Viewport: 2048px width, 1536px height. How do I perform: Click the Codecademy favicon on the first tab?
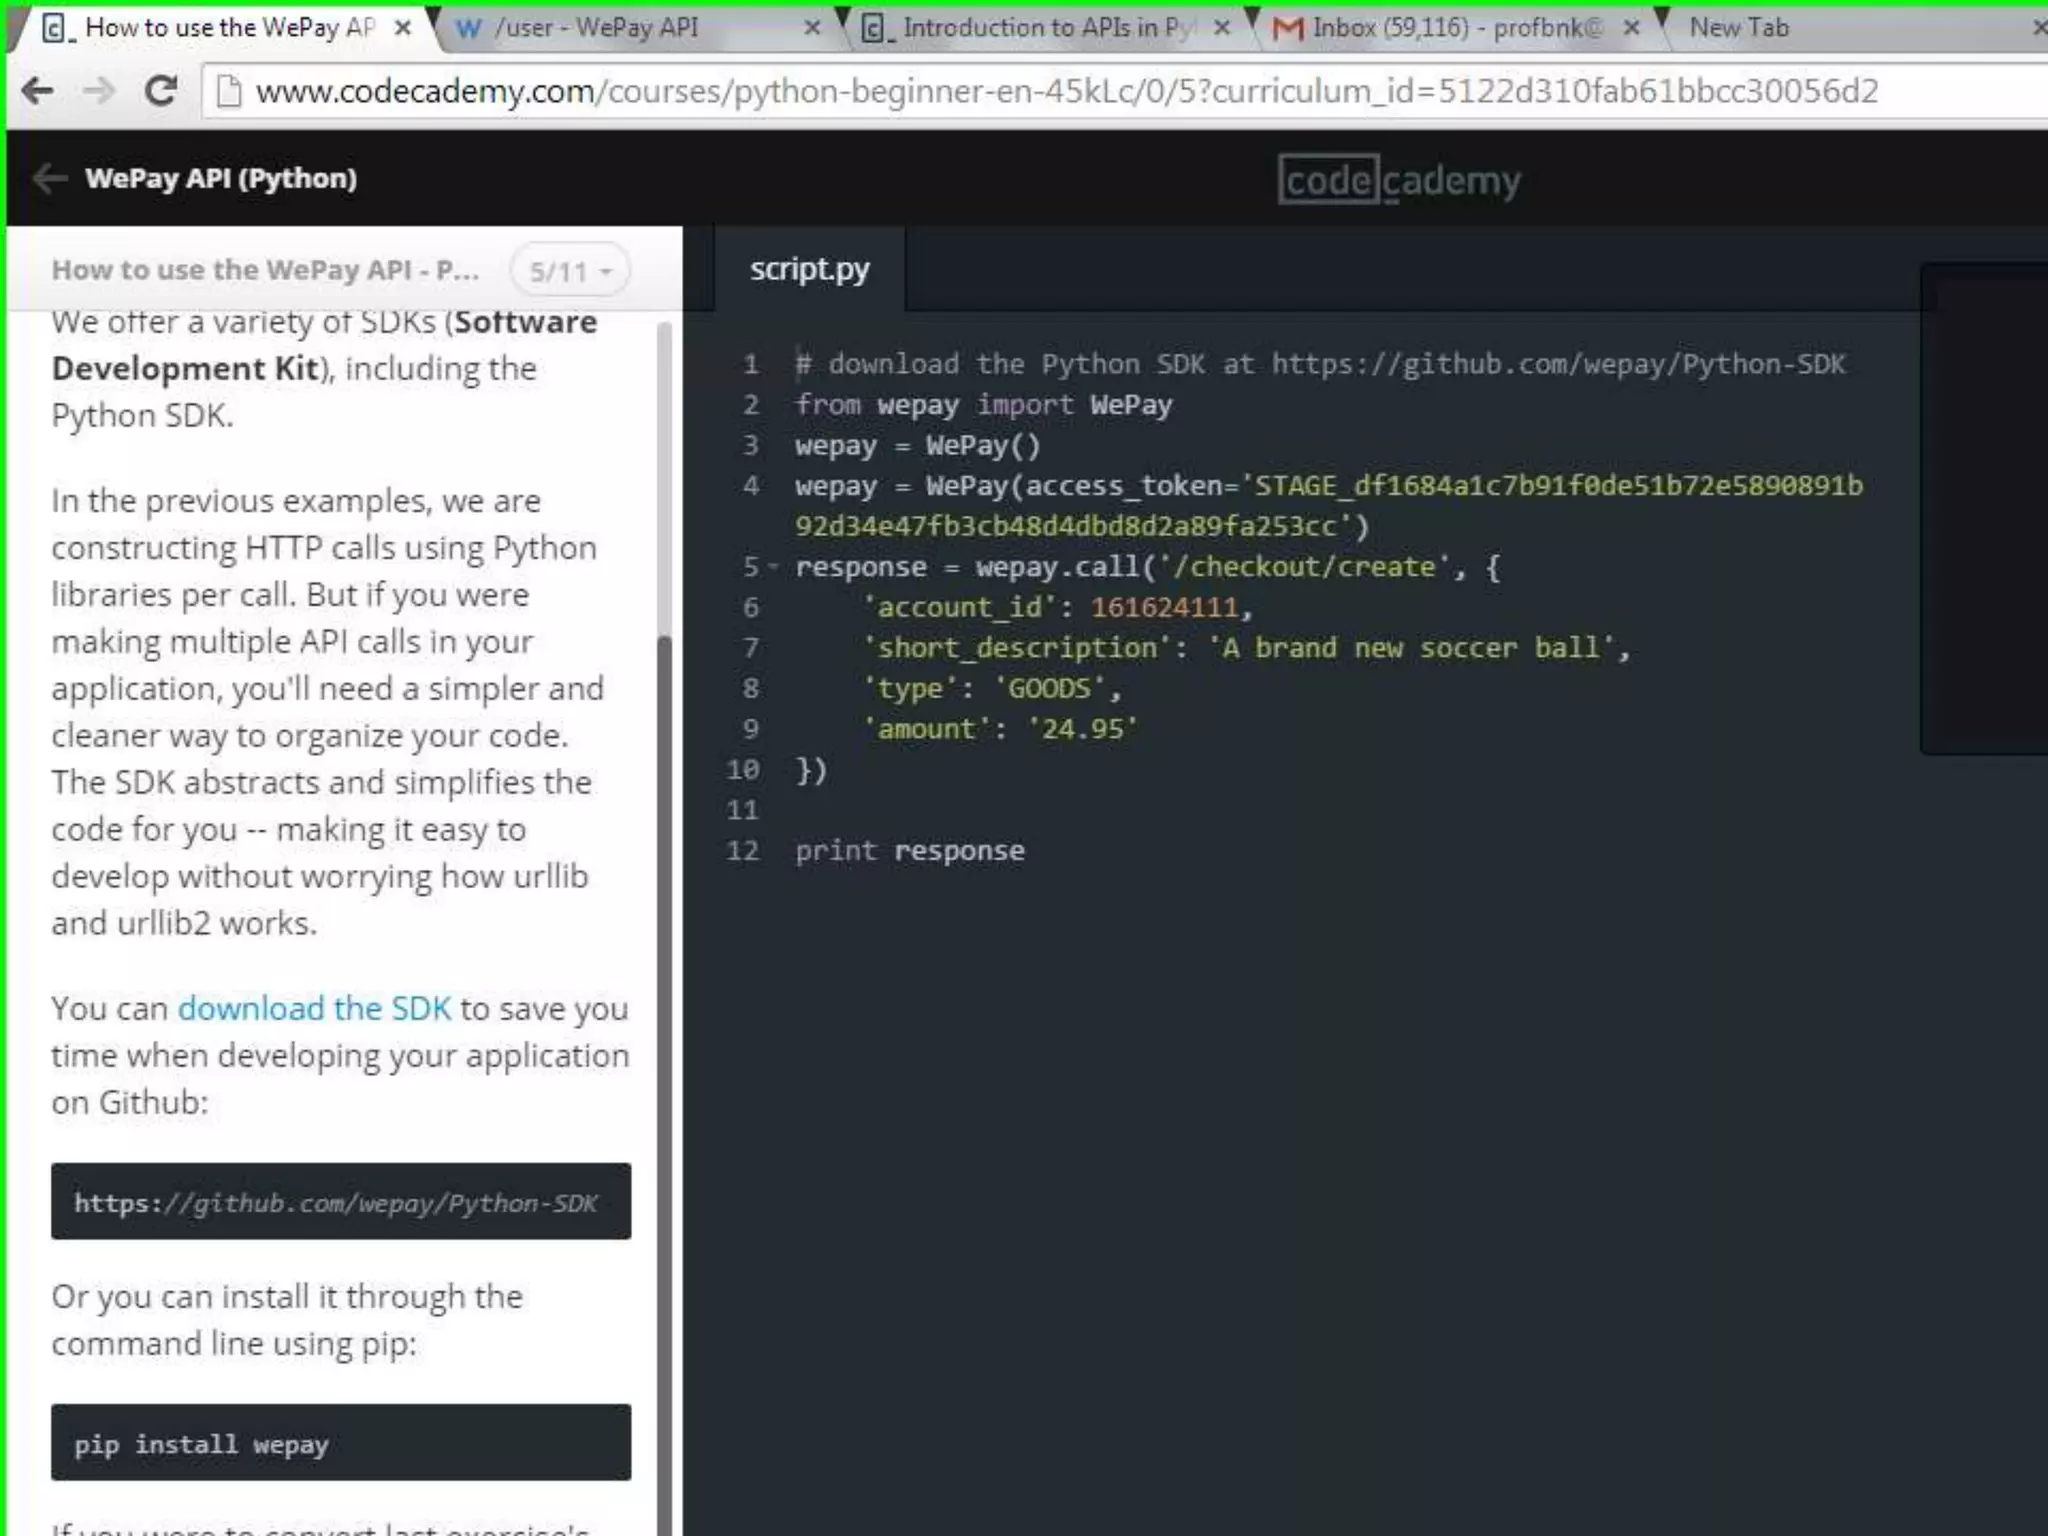tap(57, 28)
